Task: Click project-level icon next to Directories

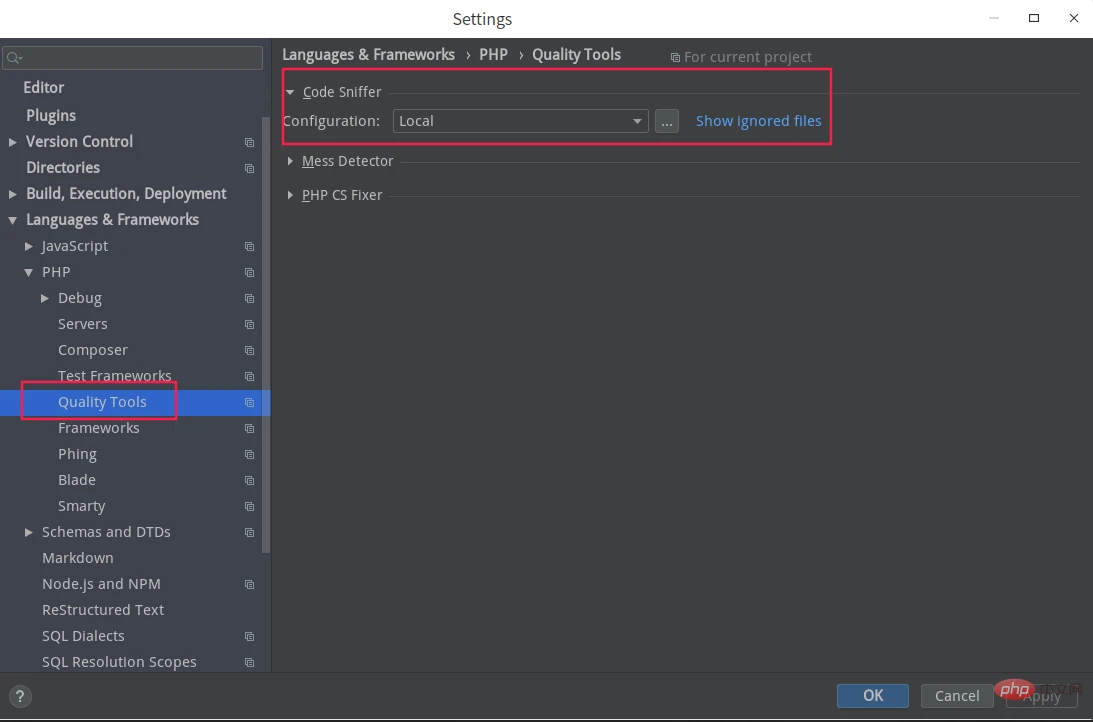Action: [x=250, y=169]
